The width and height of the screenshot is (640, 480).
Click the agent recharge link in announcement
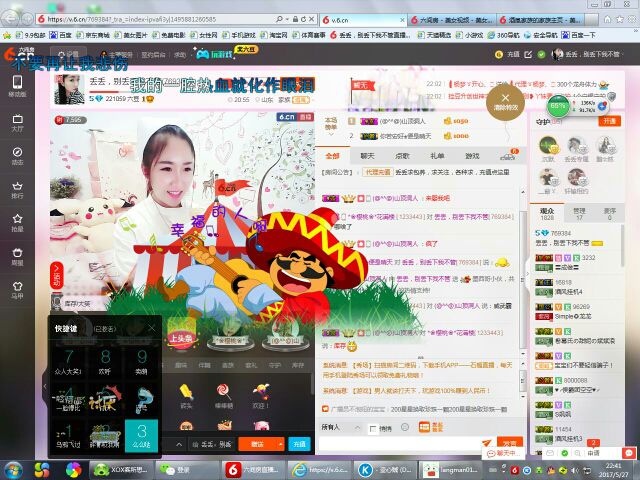coord(378,172)
